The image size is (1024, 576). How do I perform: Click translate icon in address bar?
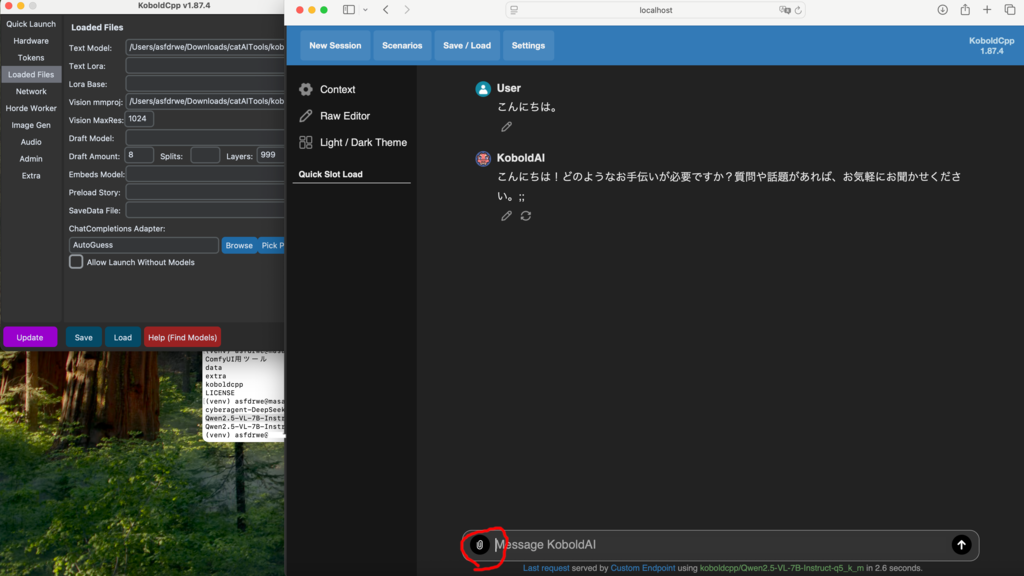(784, 10)
